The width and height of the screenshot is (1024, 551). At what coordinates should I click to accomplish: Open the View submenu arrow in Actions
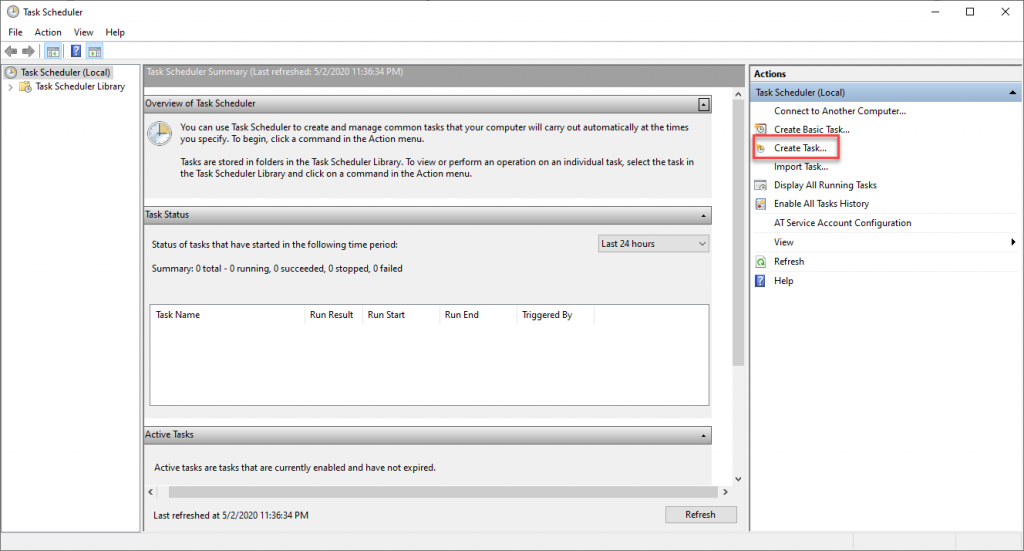pyautogui.click(x=1013, y=242)
